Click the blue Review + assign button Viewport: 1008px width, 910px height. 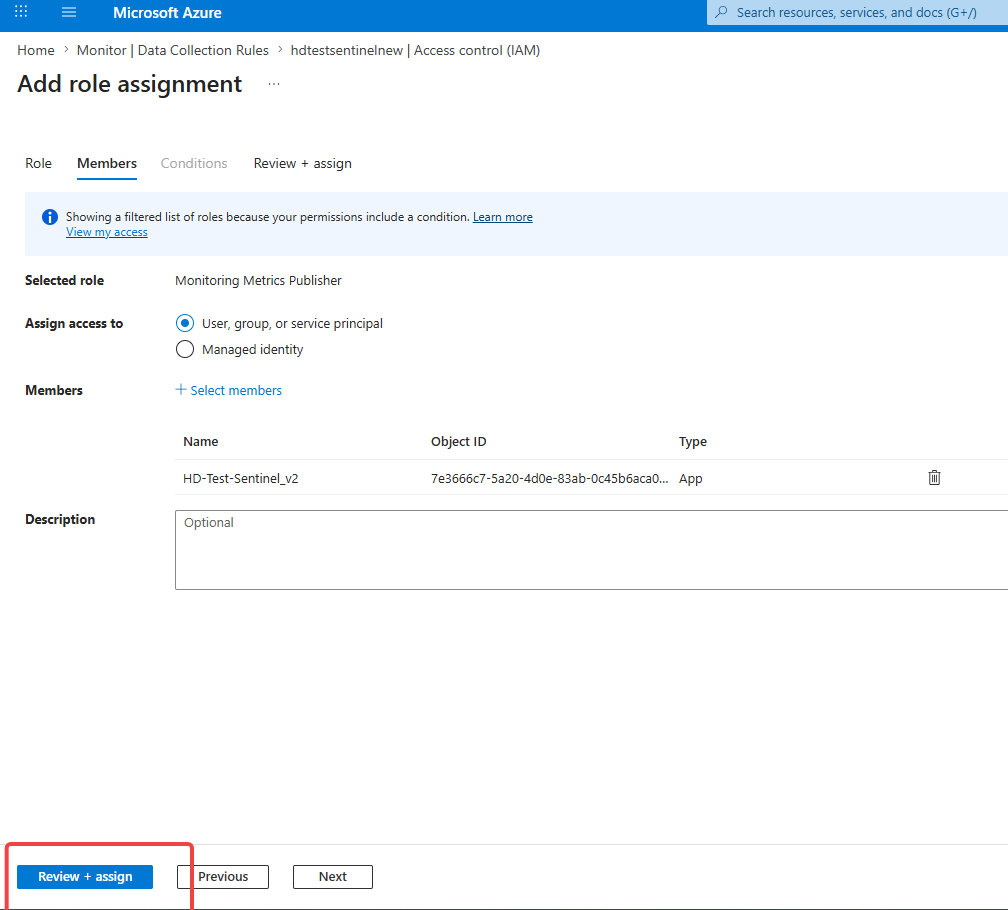pyautogui.click(x=85, y=877)
